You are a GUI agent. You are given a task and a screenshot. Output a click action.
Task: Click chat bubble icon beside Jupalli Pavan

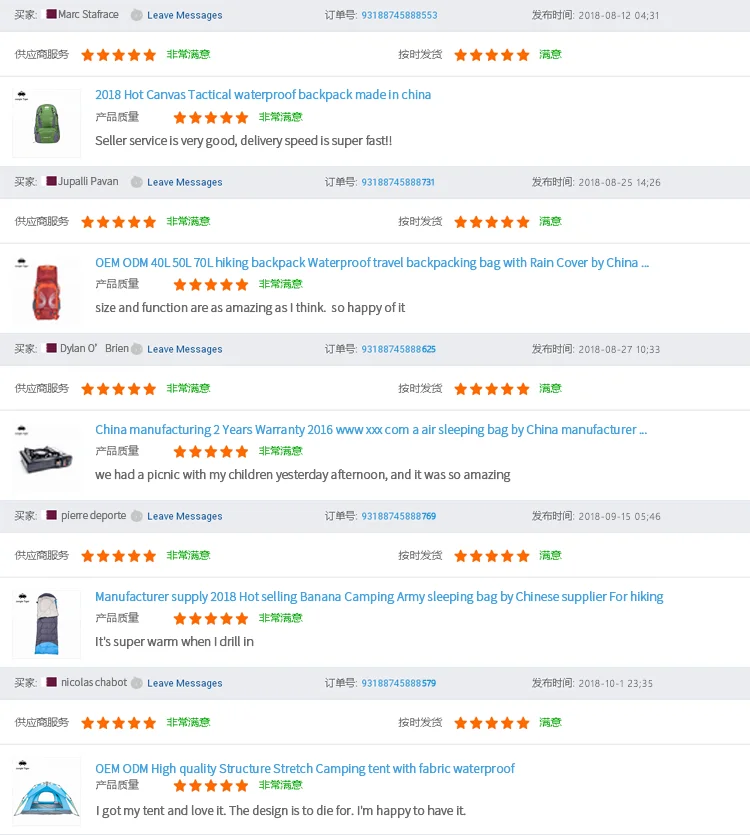tap(137, 182)
